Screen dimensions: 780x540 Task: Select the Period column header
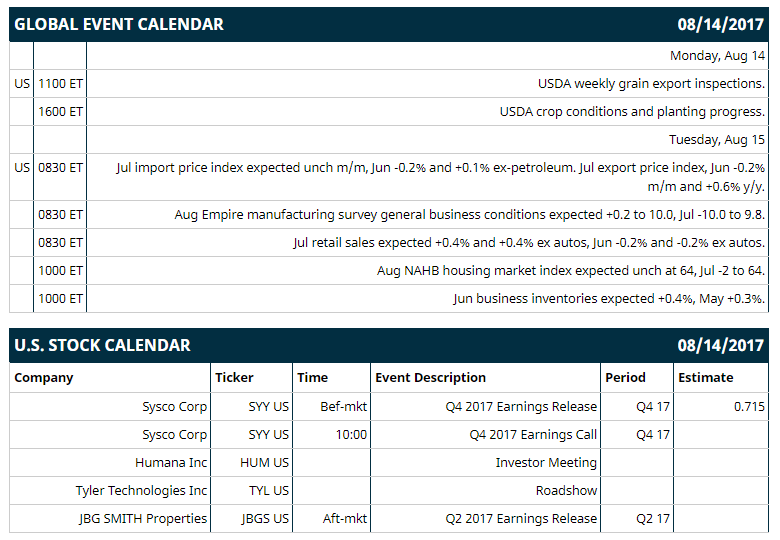pos(625,378)
